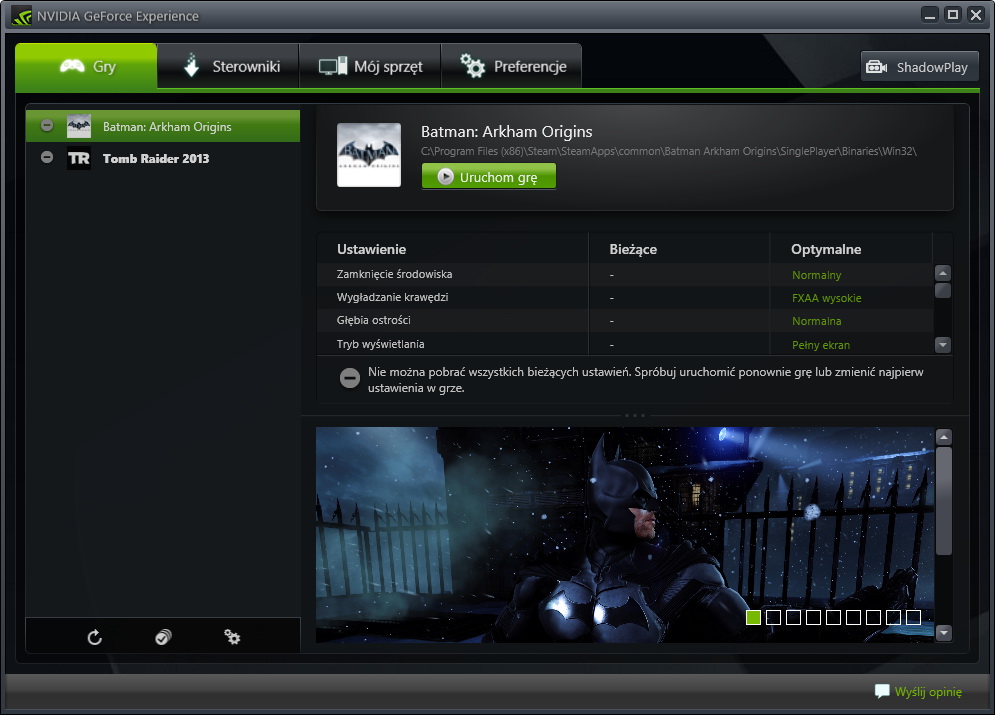Close the GeForce Experience window
995x715 pixels.
pyautogui.click(x=976, y=15)
